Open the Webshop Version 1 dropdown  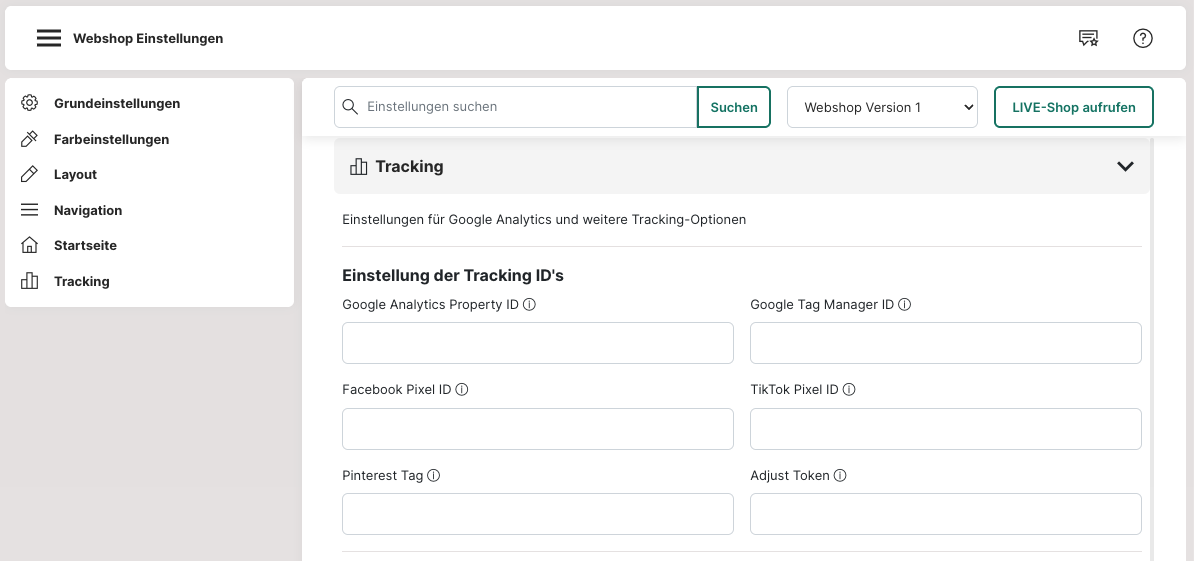point(882,107)
